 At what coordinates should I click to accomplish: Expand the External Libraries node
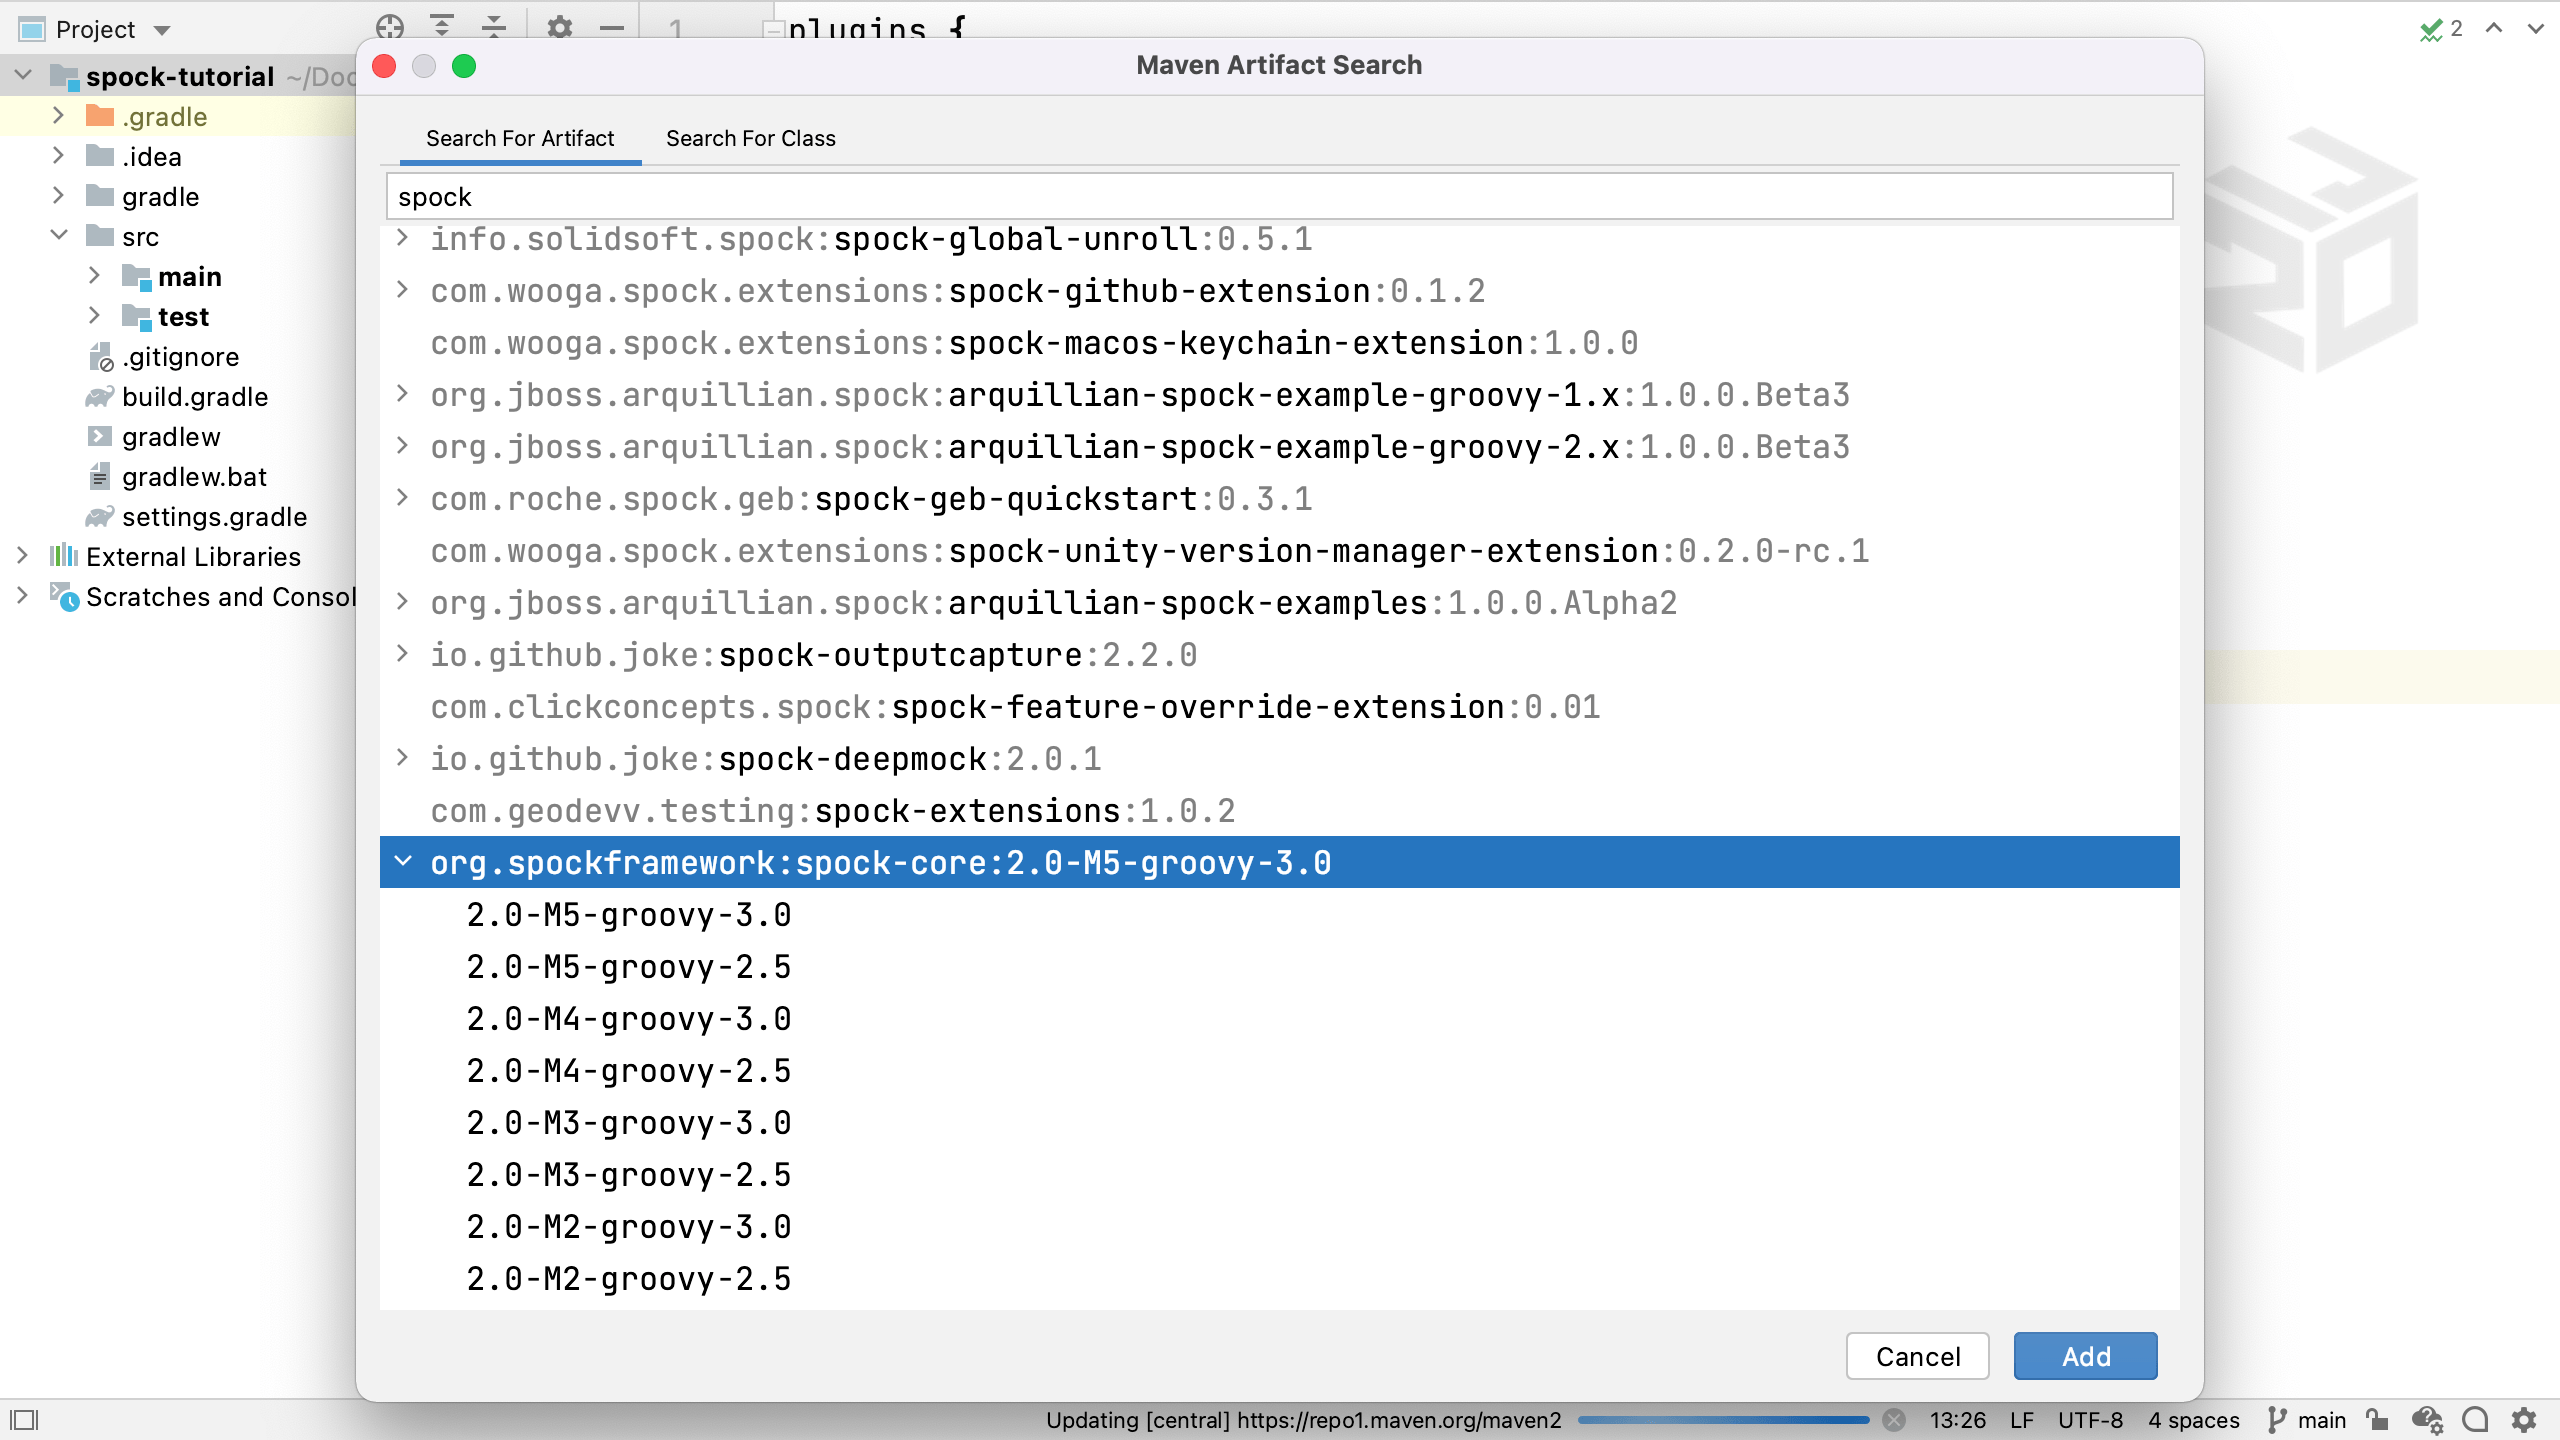[x=24, y=557]
